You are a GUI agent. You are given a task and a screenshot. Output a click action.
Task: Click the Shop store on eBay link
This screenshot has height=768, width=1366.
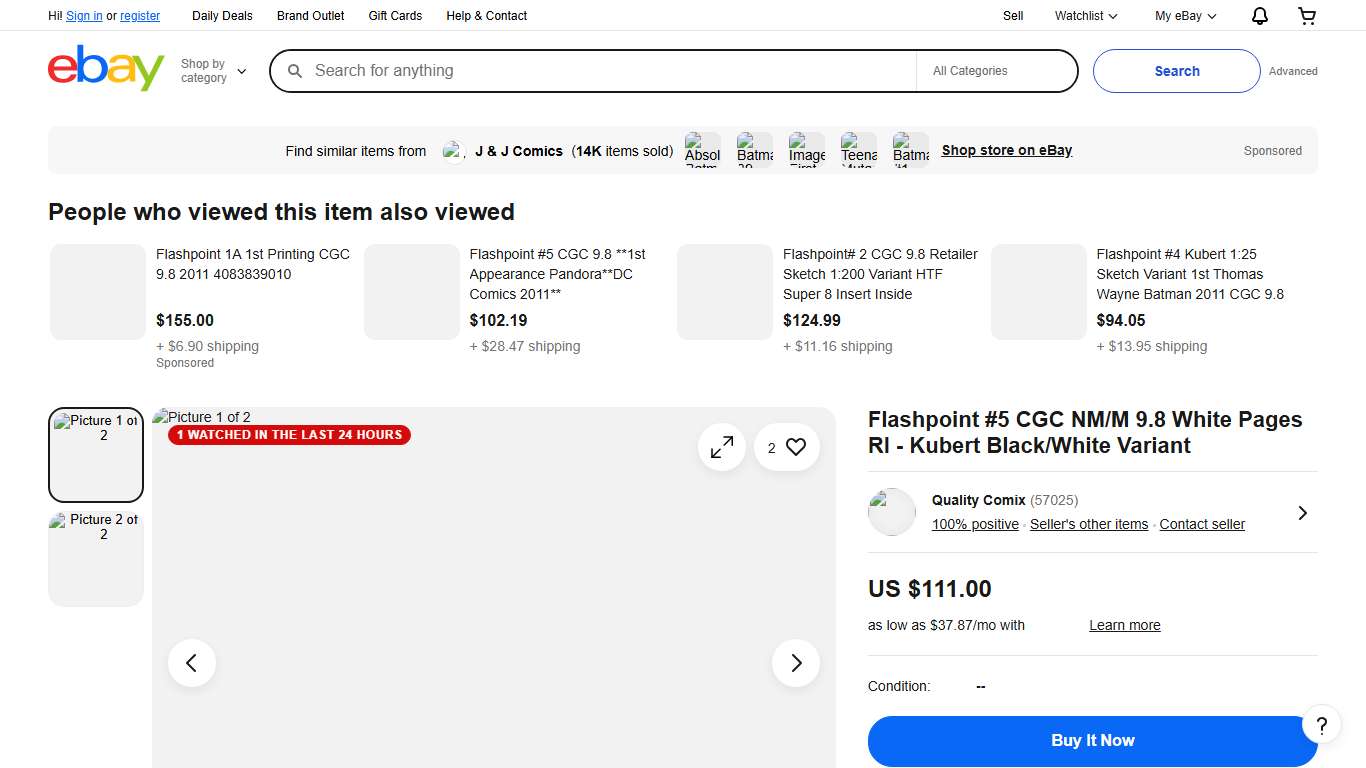(1006, 151)
